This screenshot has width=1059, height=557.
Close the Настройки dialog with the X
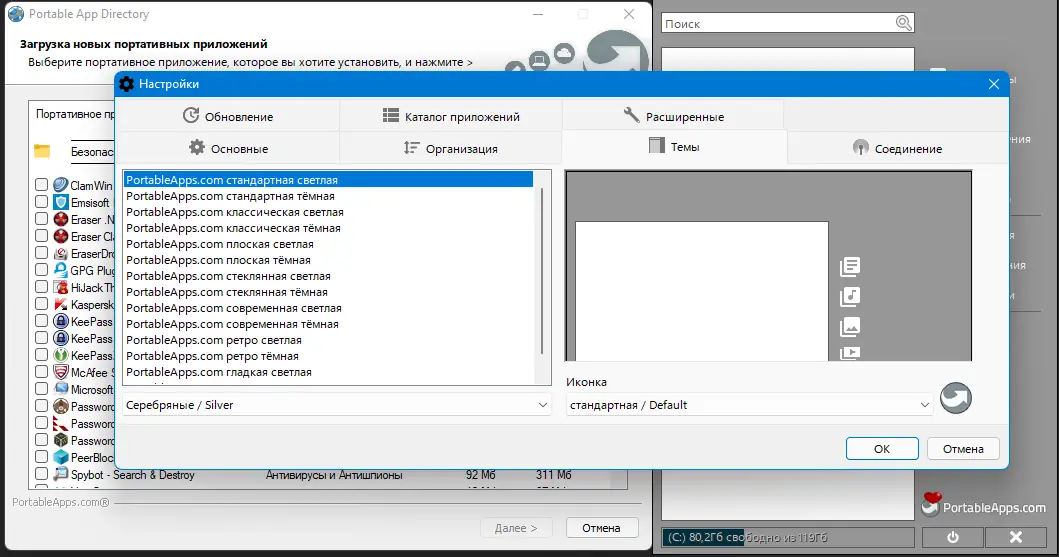click(993, 84)
